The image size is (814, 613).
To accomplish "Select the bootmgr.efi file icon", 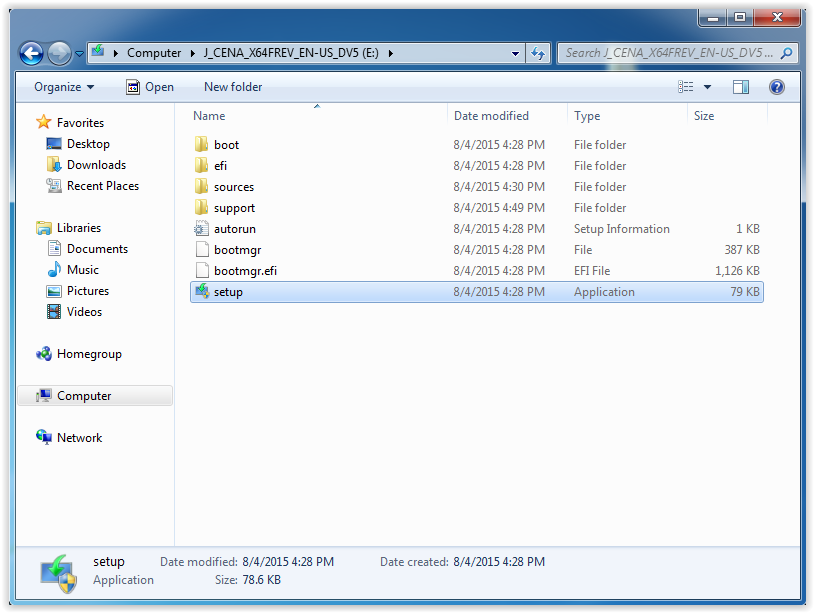I will (202, 270).
